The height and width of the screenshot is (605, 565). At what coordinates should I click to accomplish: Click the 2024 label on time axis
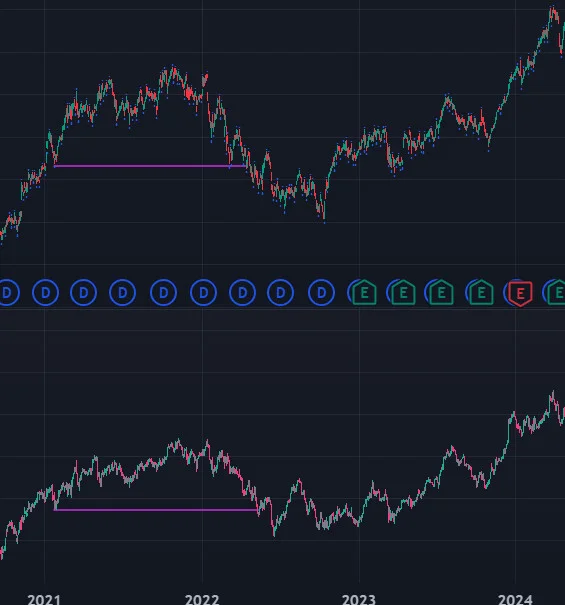coord(515,599)
